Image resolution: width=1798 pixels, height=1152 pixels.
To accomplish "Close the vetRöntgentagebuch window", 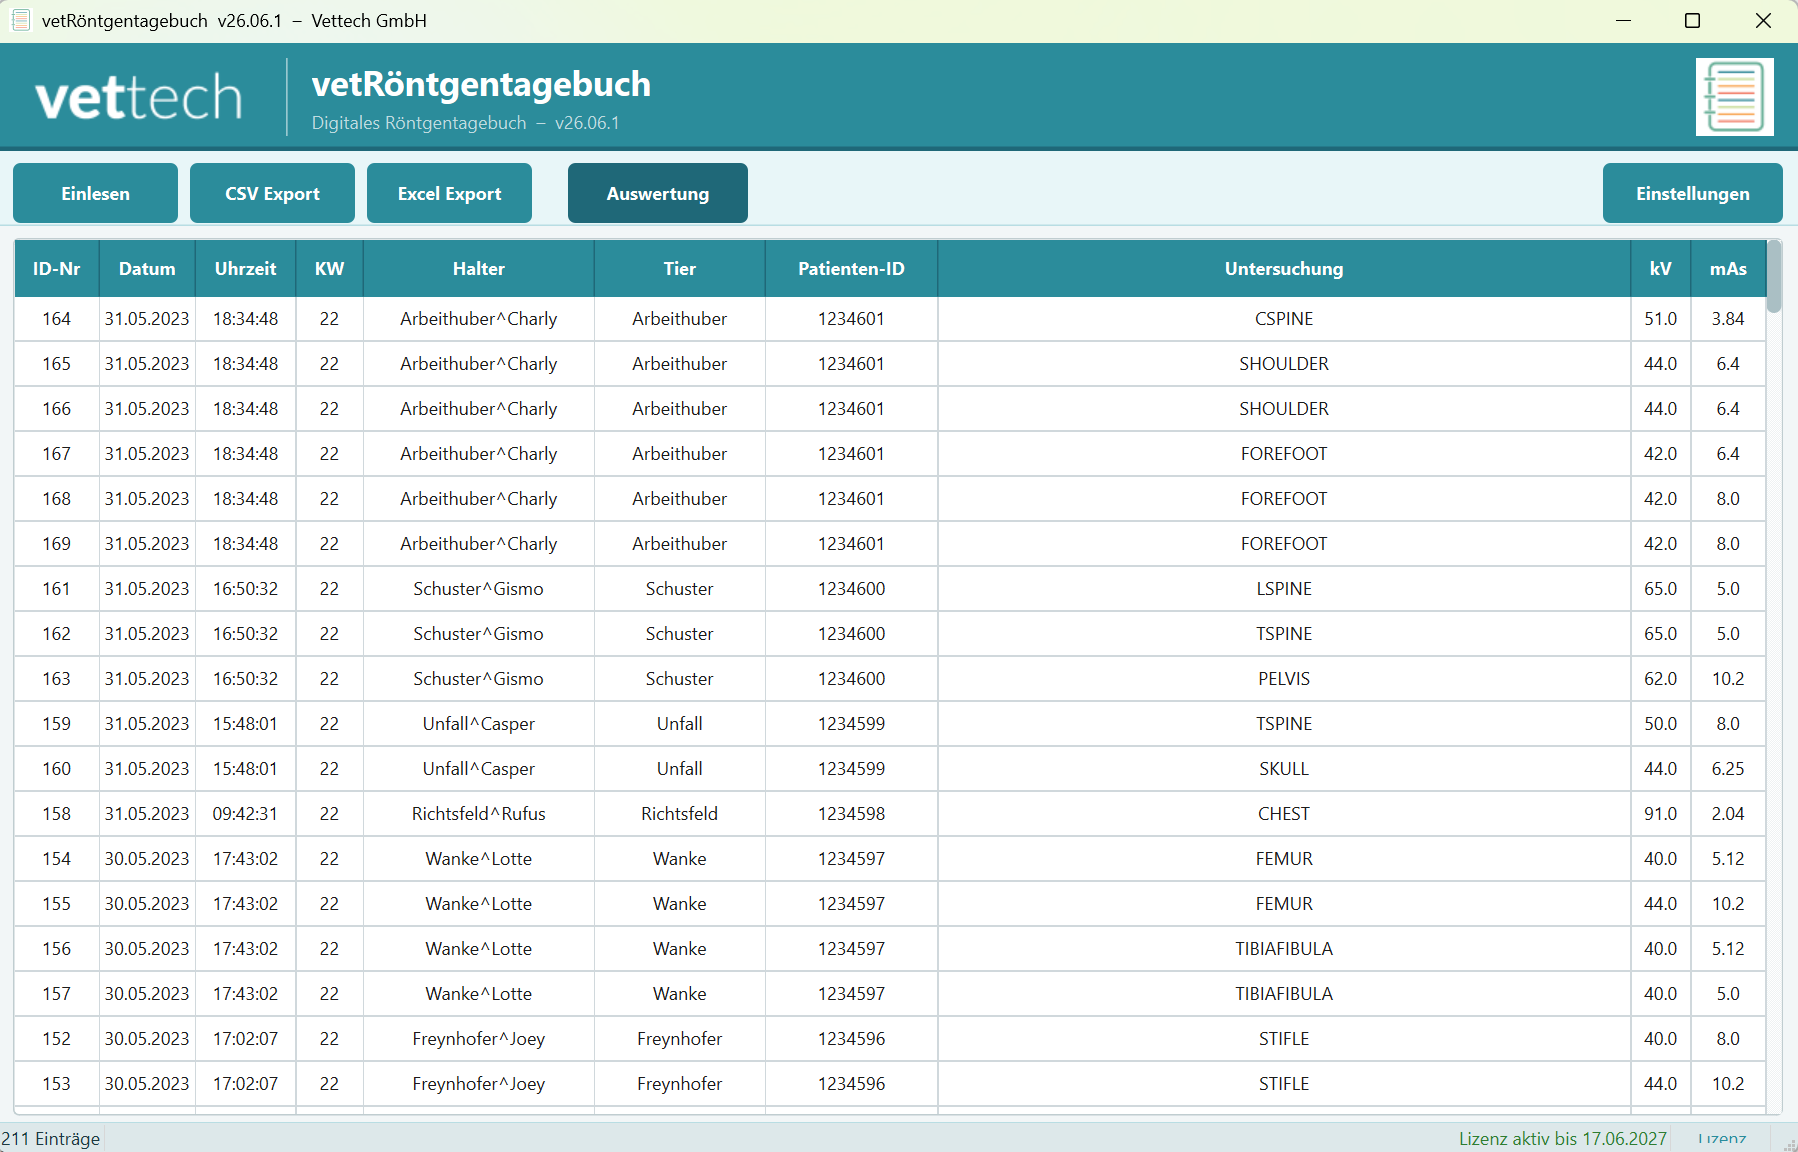I will (x=1763, y=21).
